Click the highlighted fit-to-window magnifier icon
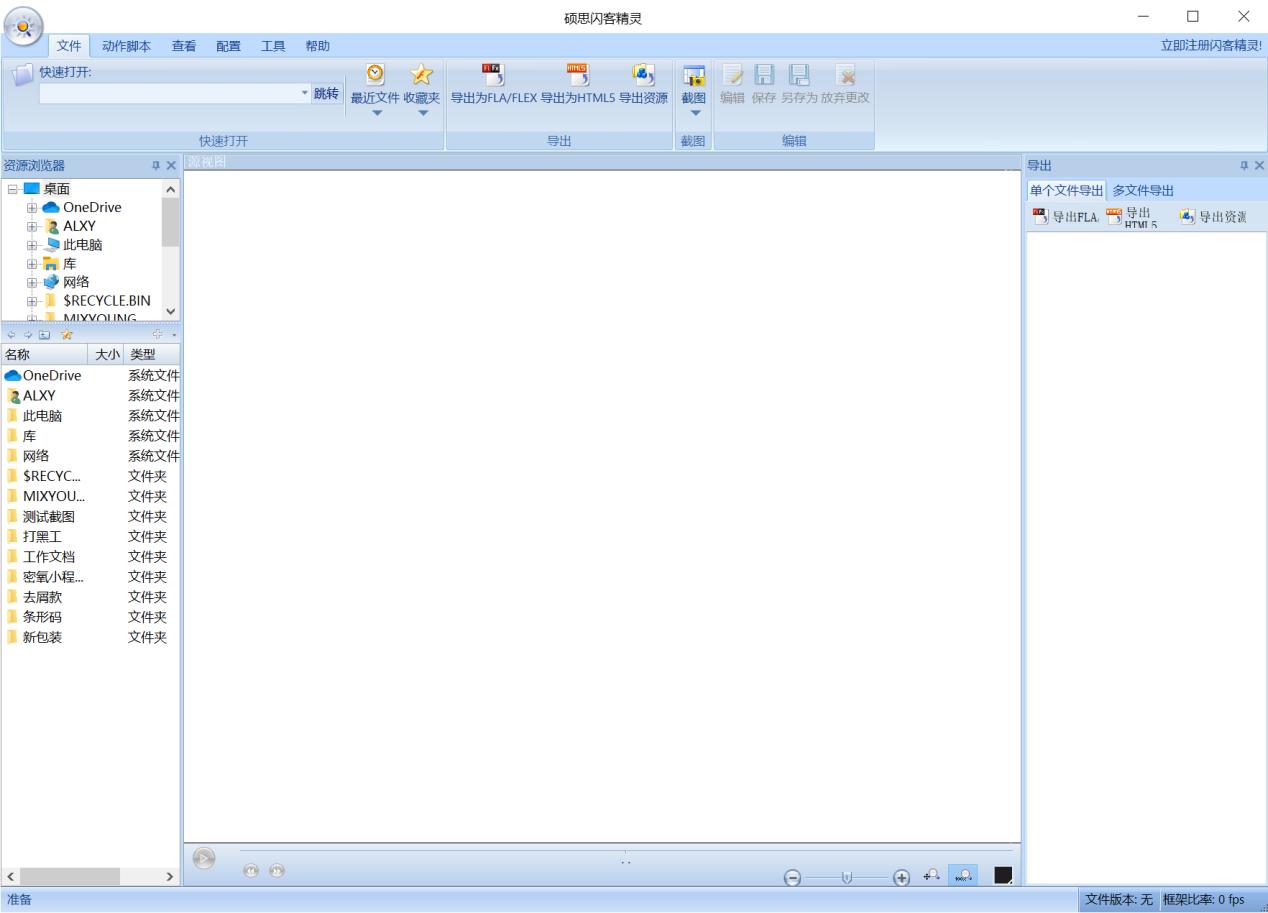The width and height of the screenshot is (1268, 913). 963,875
